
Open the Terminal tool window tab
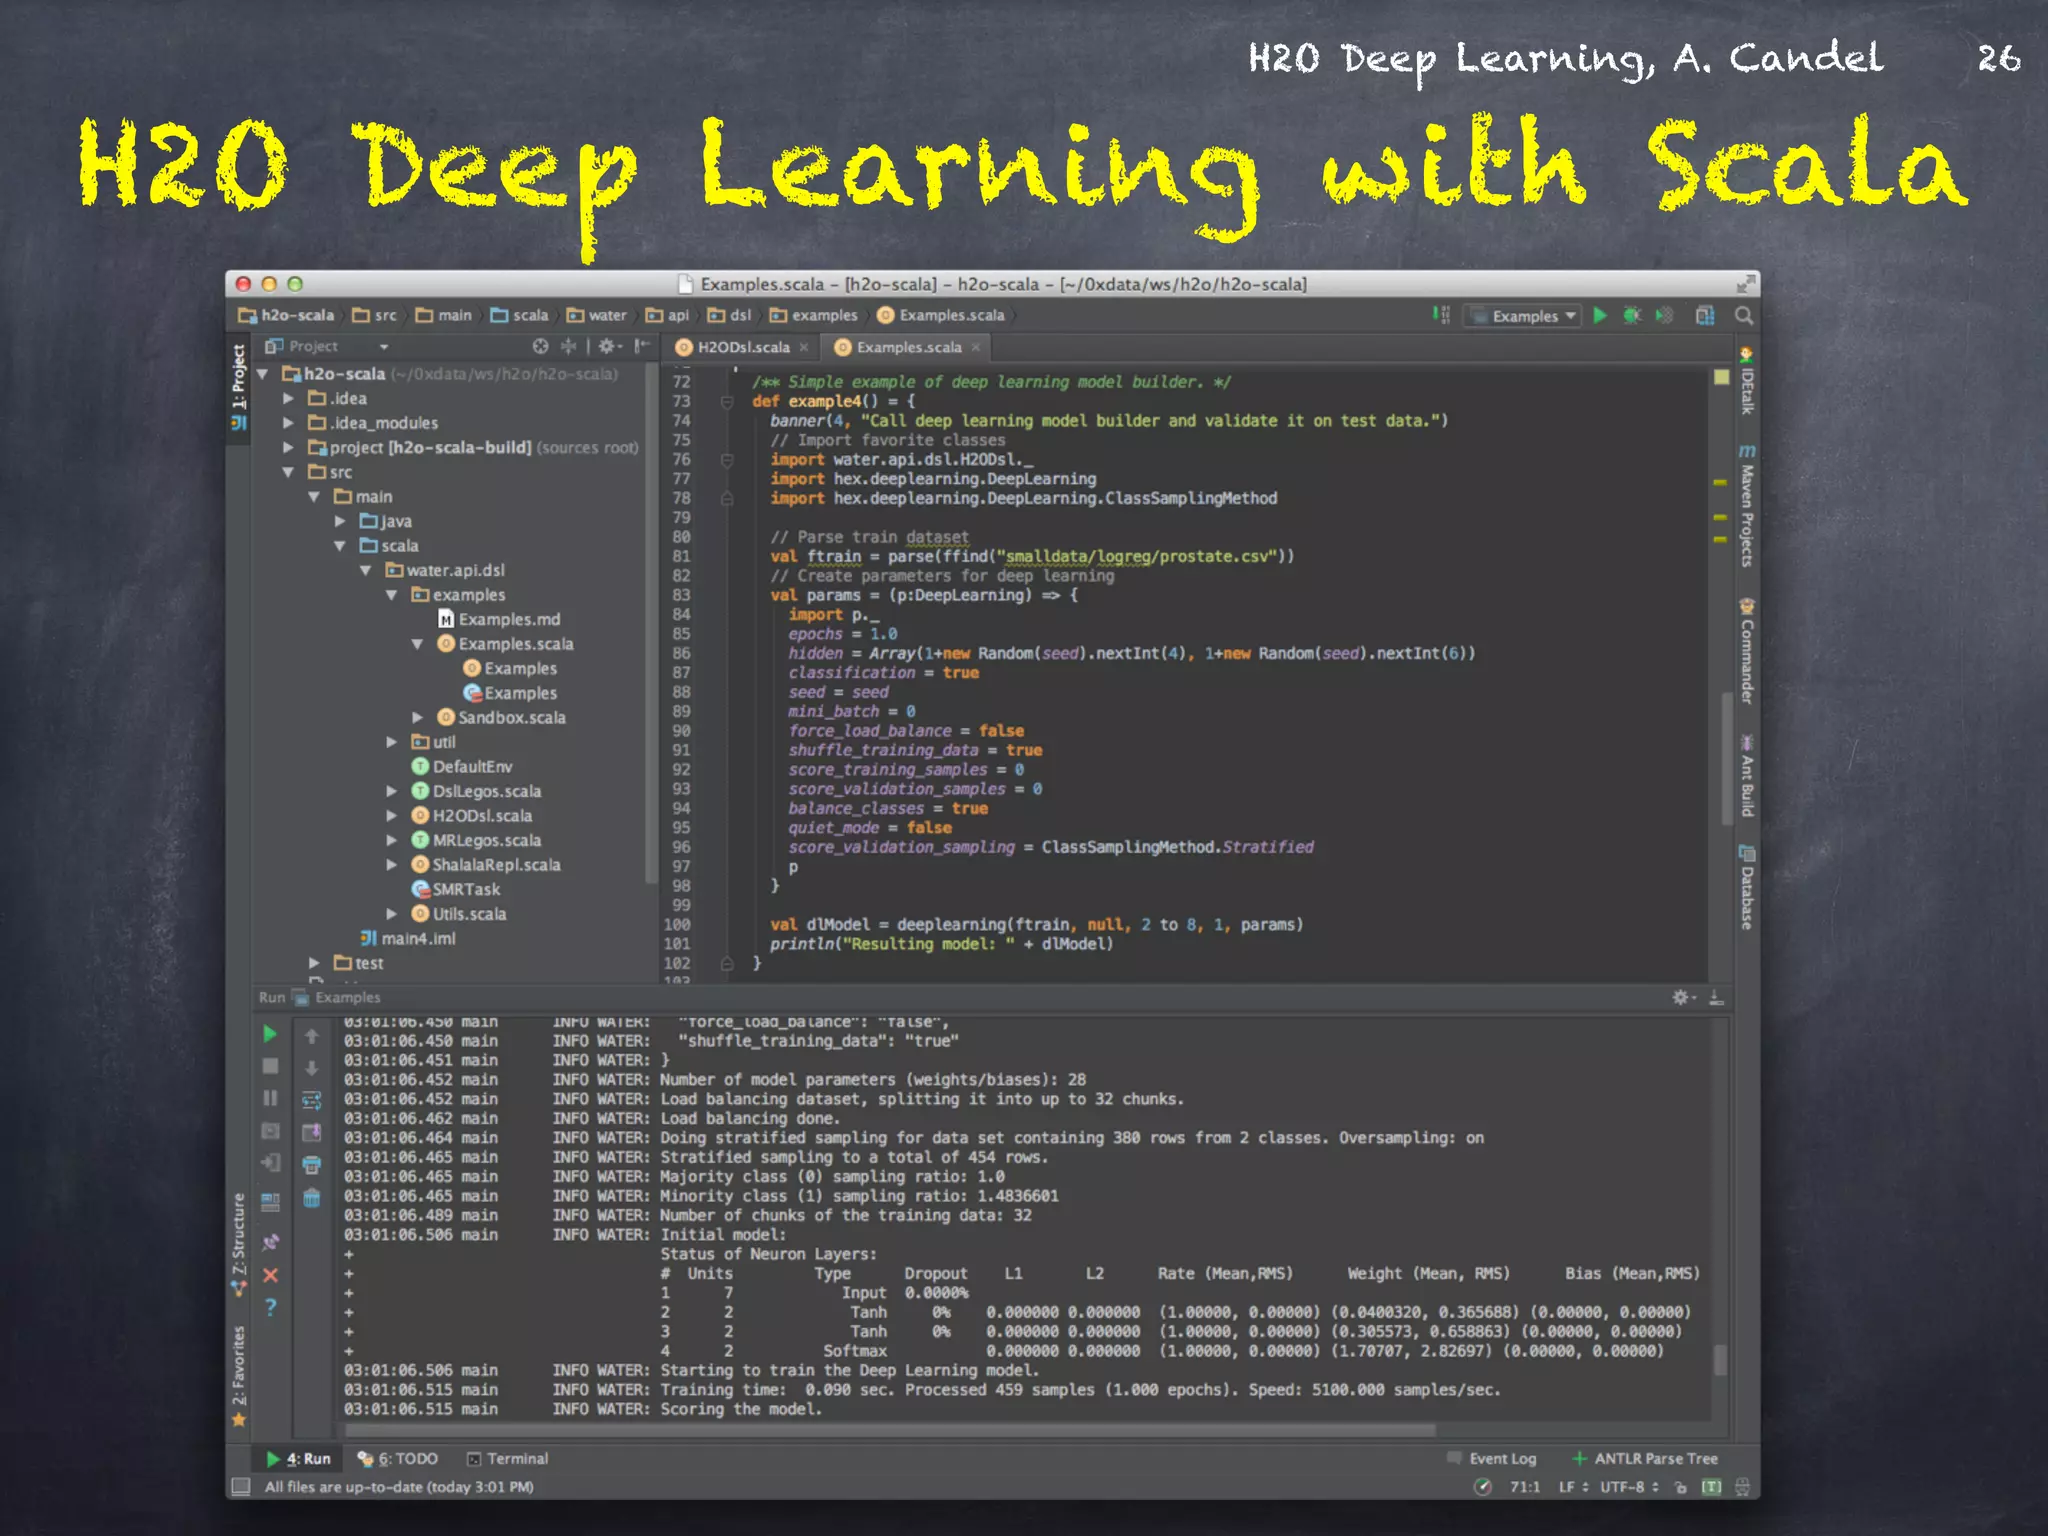507,1459
